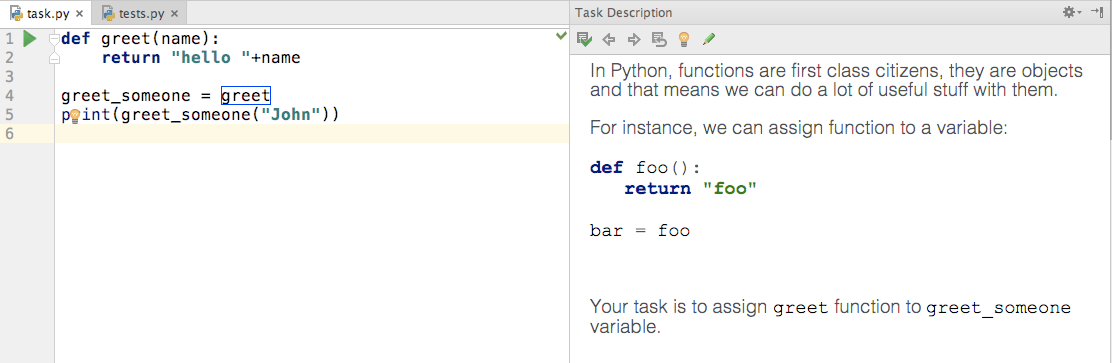Click the def keyword on line 1
This screenshot has width=1112, height=363.
76,38
